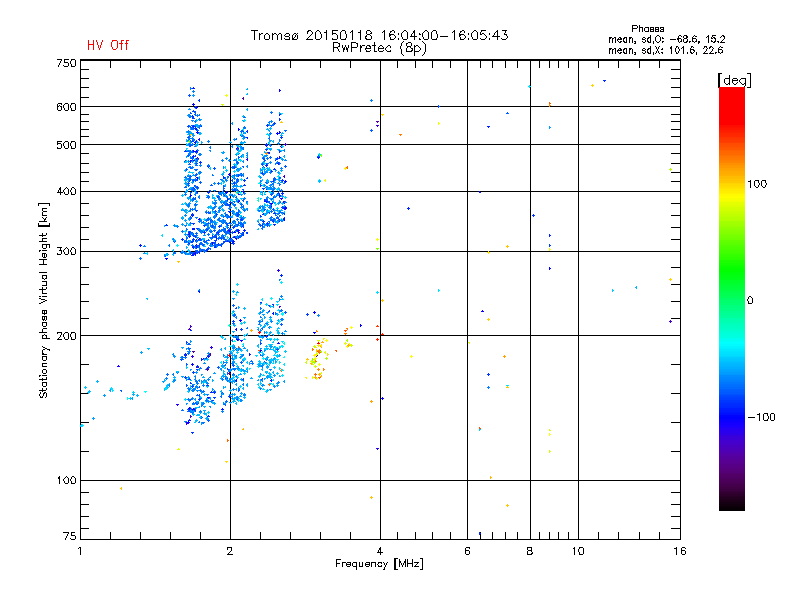The width and height of the screenshot is (800, 600).
Task: Click the '16' x-axis tick label
Action: coord(680,551)
